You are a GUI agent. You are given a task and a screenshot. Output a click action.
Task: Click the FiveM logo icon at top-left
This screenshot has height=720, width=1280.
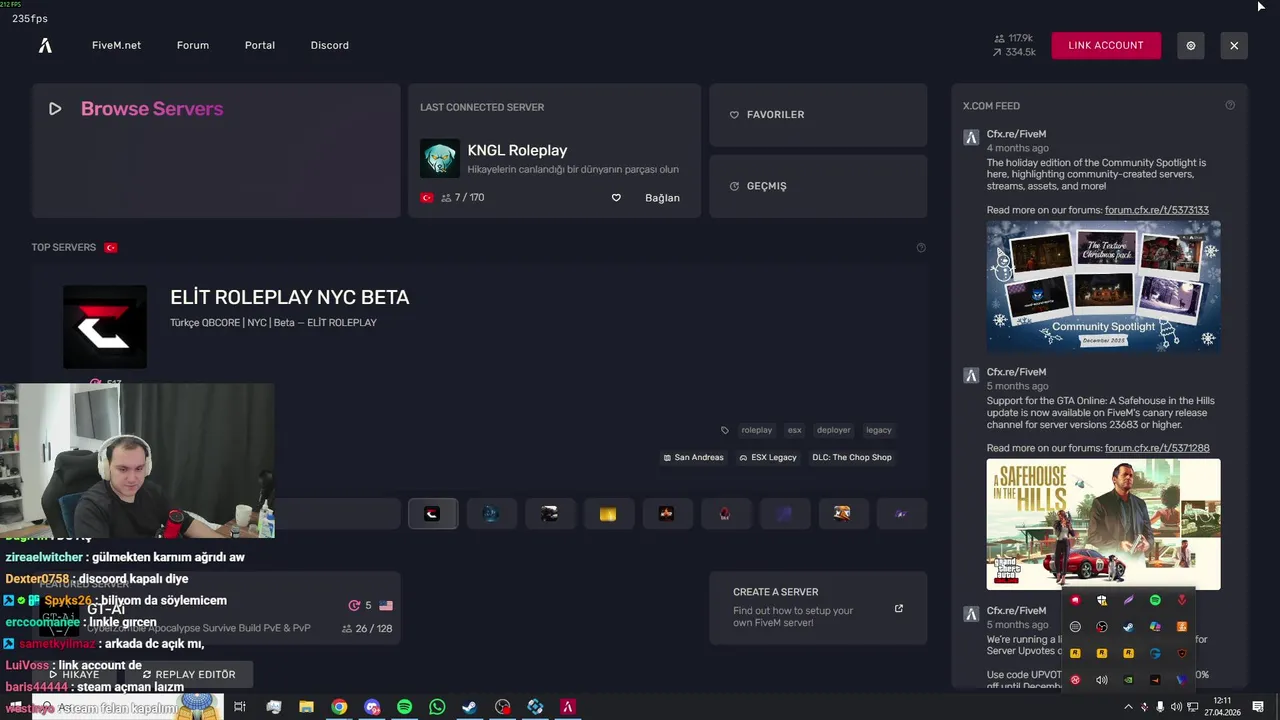(45, 45)
